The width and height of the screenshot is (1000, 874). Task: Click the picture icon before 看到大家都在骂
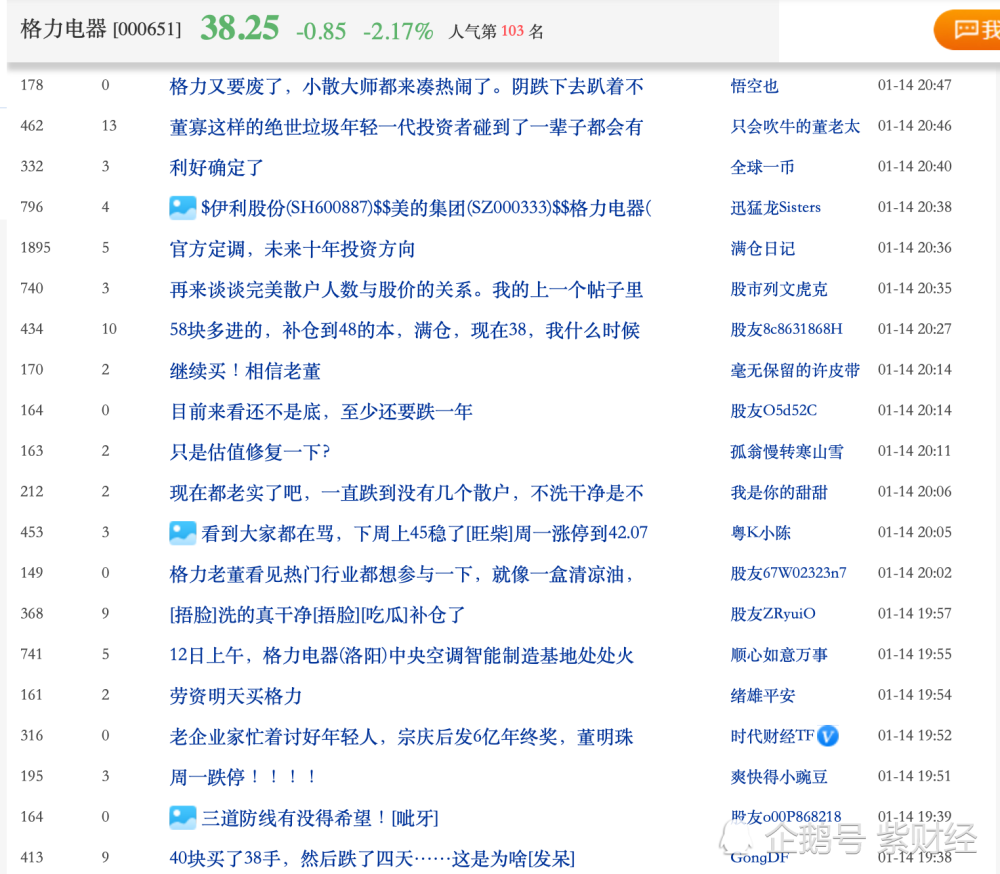tap(182, 533)
